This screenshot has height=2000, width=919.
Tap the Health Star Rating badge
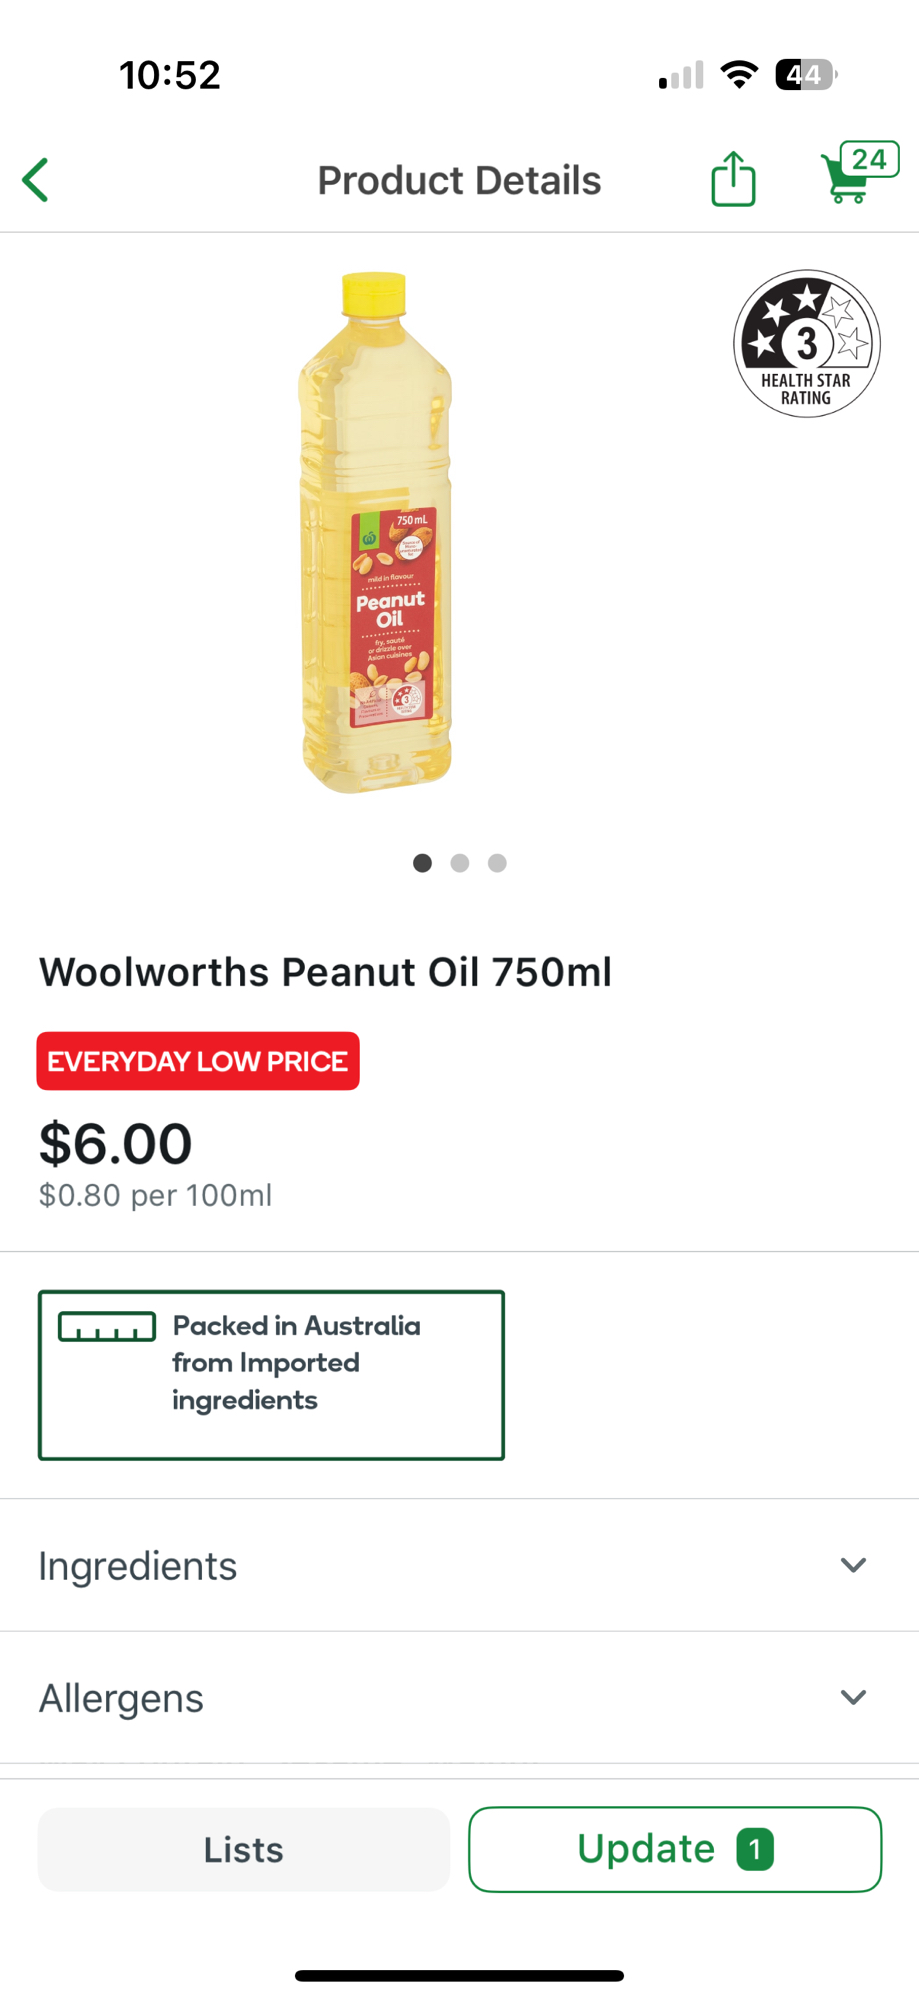pyautogui.click(x=806, y=343)
